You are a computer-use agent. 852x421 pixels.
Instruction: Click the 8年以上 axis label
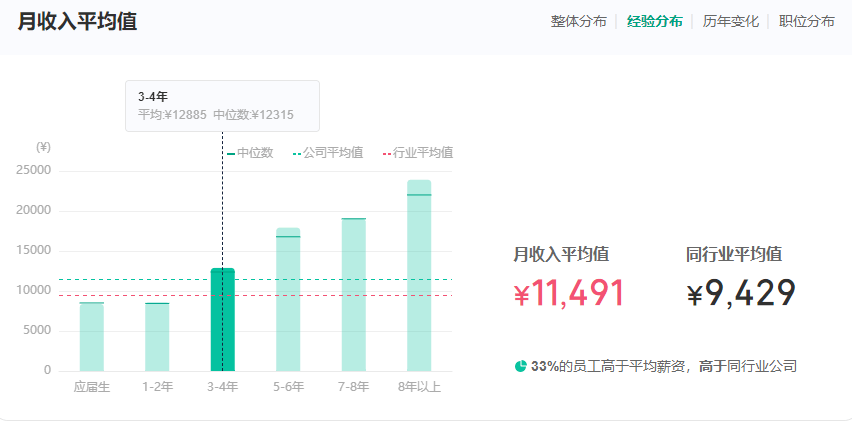coord(419,386)
